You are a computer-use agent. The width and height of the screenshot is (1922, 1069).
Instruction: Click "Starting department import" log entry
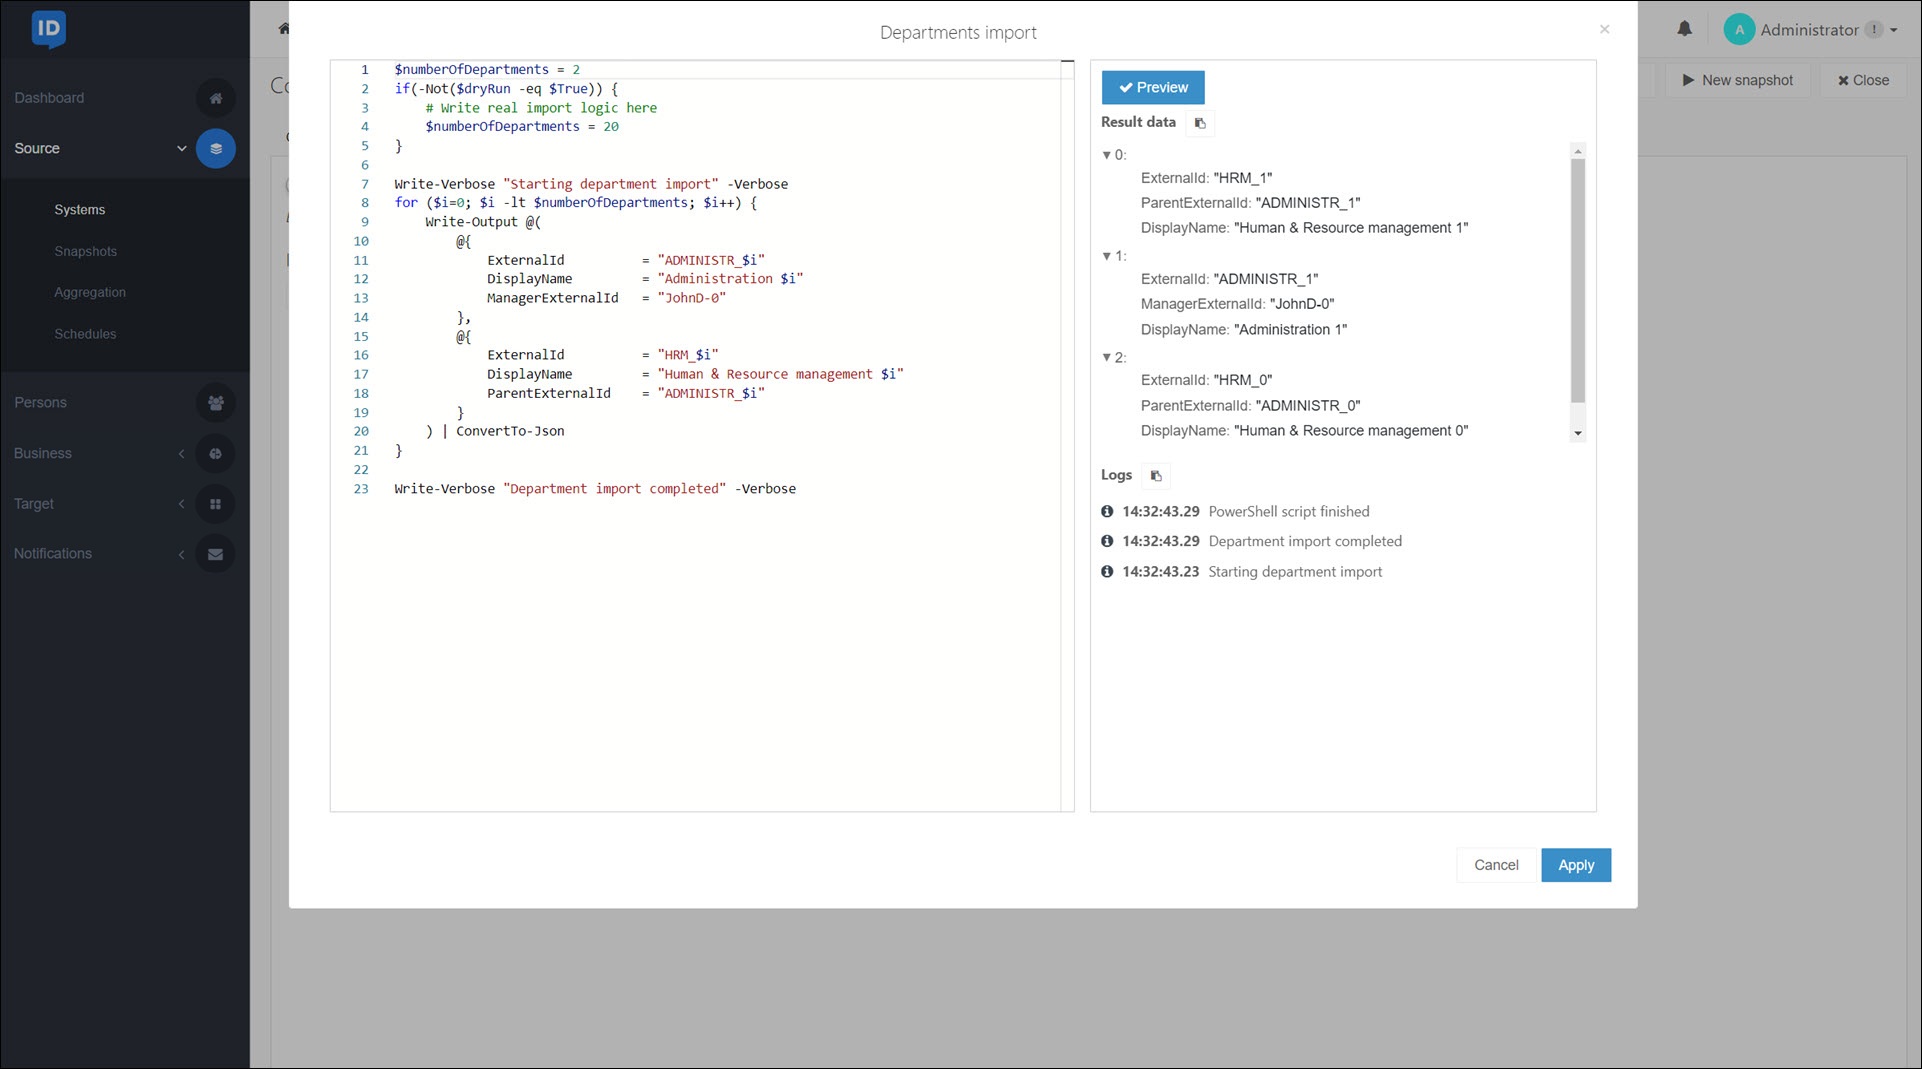[x=1295, y=572]
